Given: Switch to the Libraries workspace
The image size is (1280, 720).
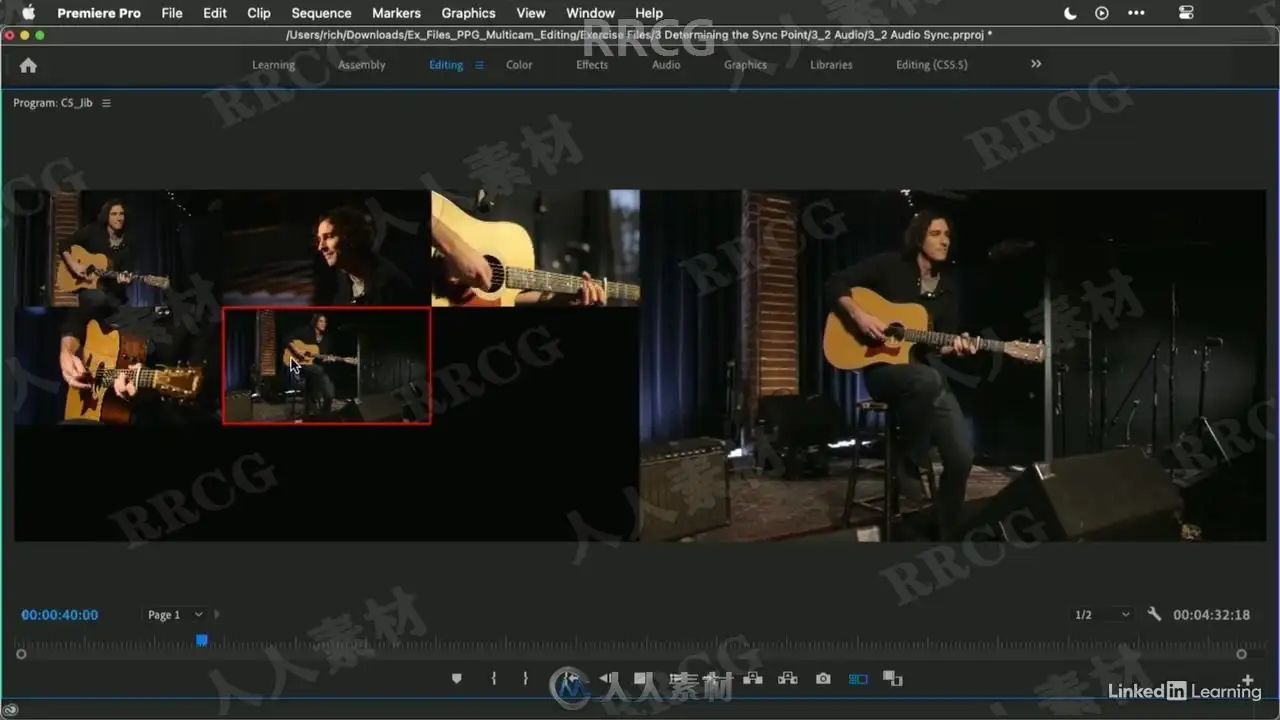Looking at the screenshot, I should click(831, 65).
